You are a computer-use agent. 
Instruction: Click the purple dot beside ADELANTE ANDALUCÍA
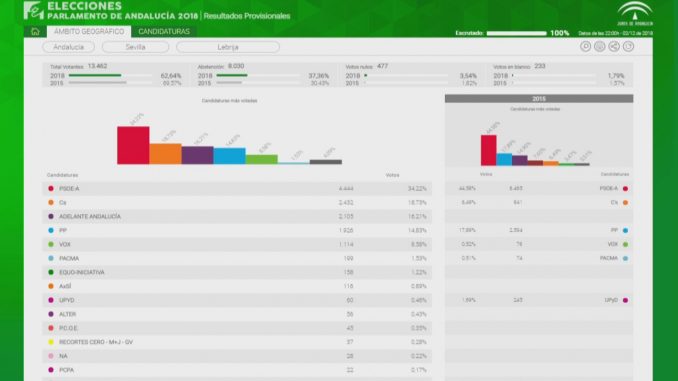pyautogui.click(x=51, y=216)
